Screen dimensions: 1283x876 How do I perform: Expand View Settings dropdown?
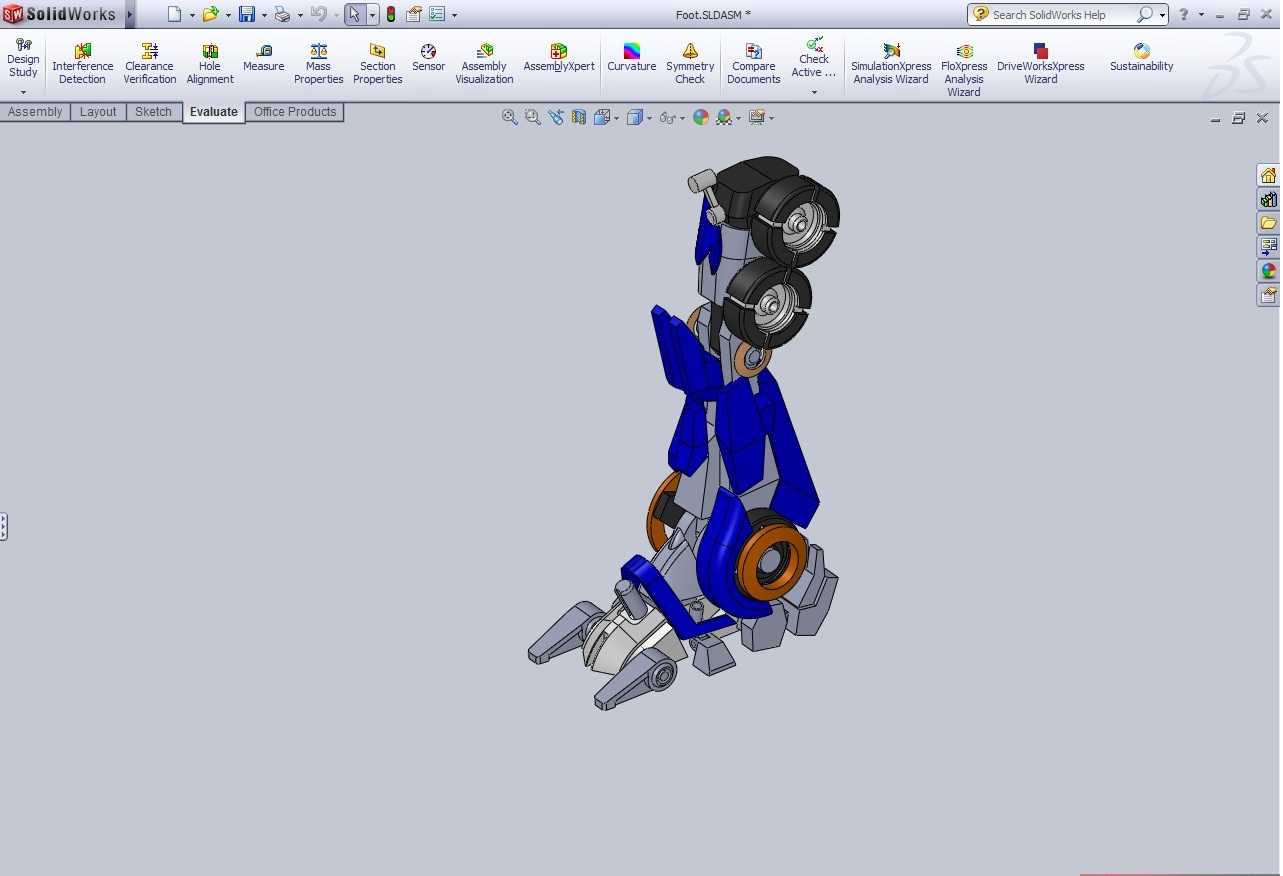click(771, 118)
